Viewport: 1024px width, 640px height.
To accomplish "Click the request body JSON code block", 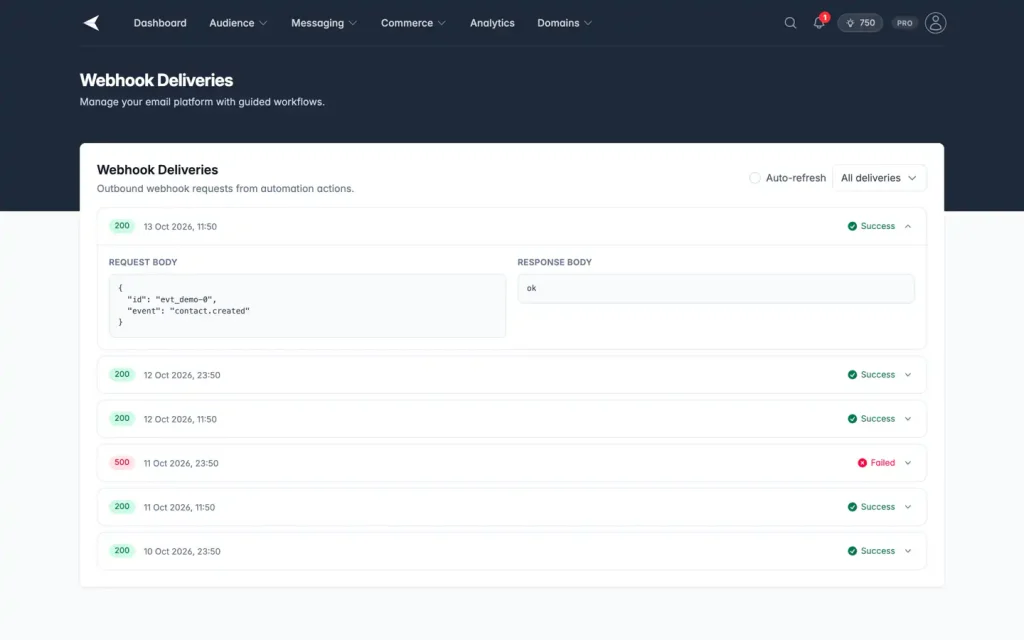I will tap(307, 306).
